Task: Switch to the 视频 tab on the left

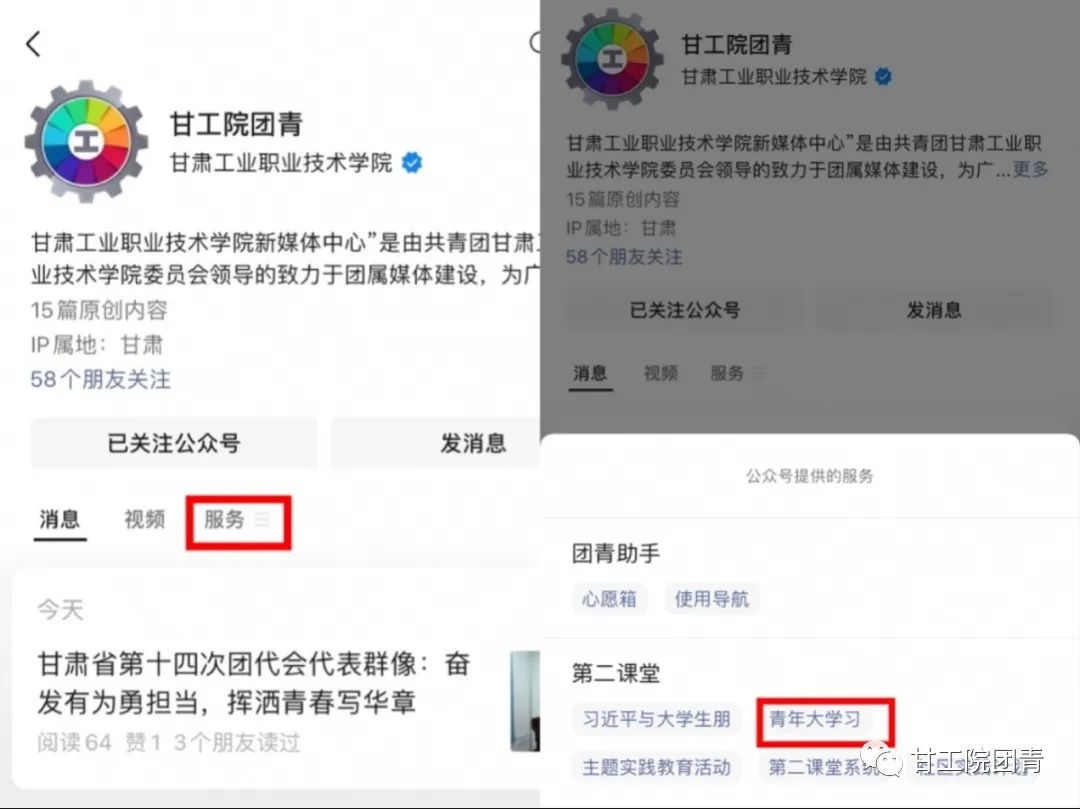Action: [x=145, y=519]
